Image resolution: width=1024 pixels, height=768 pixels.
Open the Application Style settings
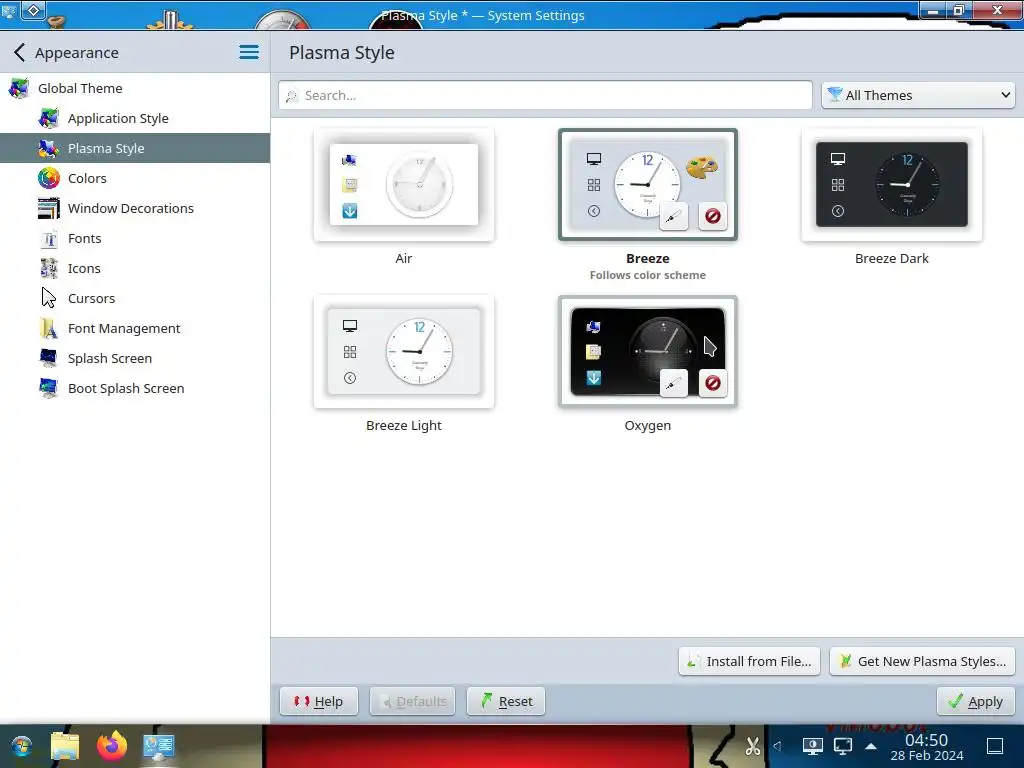(x=135, y=118)
